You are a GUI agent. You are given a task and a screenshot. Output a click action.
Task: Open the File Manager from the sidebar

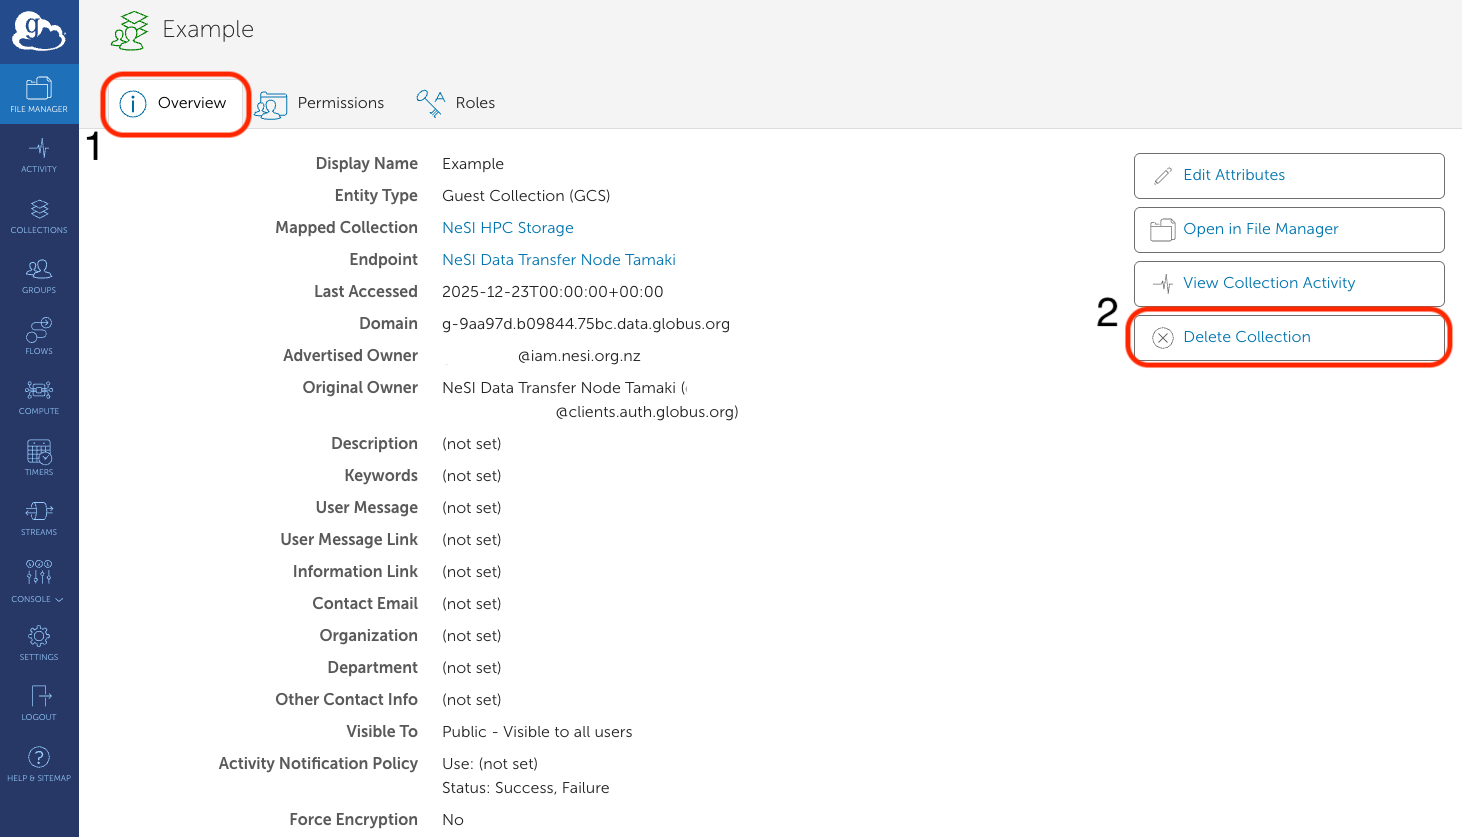point(39,94)
